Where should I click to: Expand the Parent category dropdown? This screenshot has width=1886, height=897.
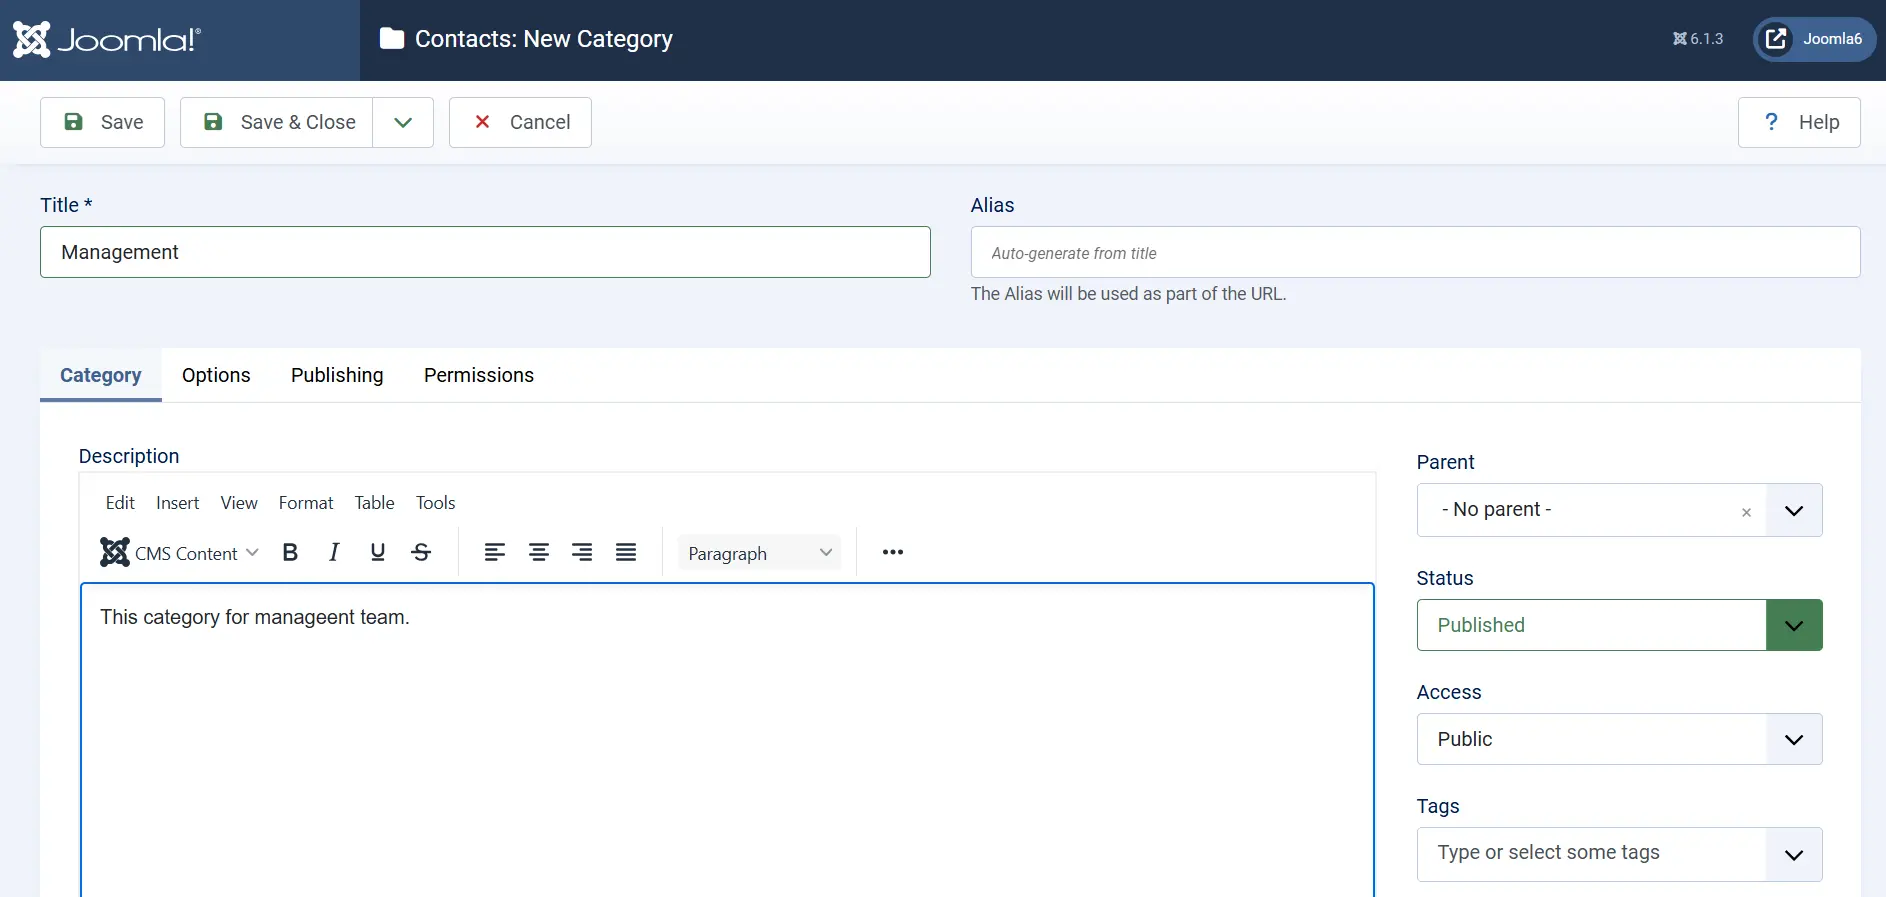(x=1794, y=510)
